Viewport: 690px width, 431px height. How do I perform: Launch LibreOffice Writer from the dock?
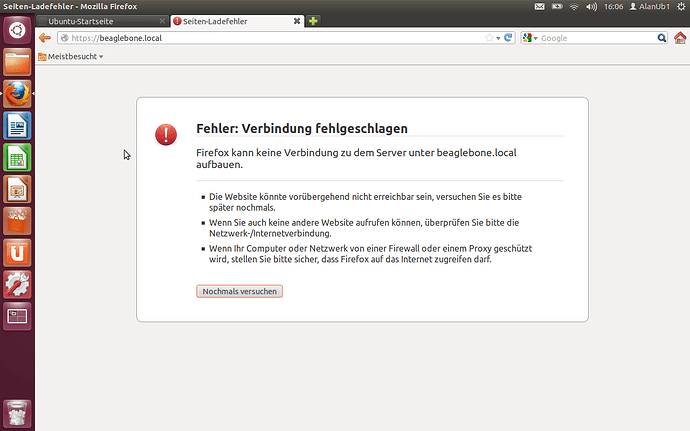tap(17, 126)
